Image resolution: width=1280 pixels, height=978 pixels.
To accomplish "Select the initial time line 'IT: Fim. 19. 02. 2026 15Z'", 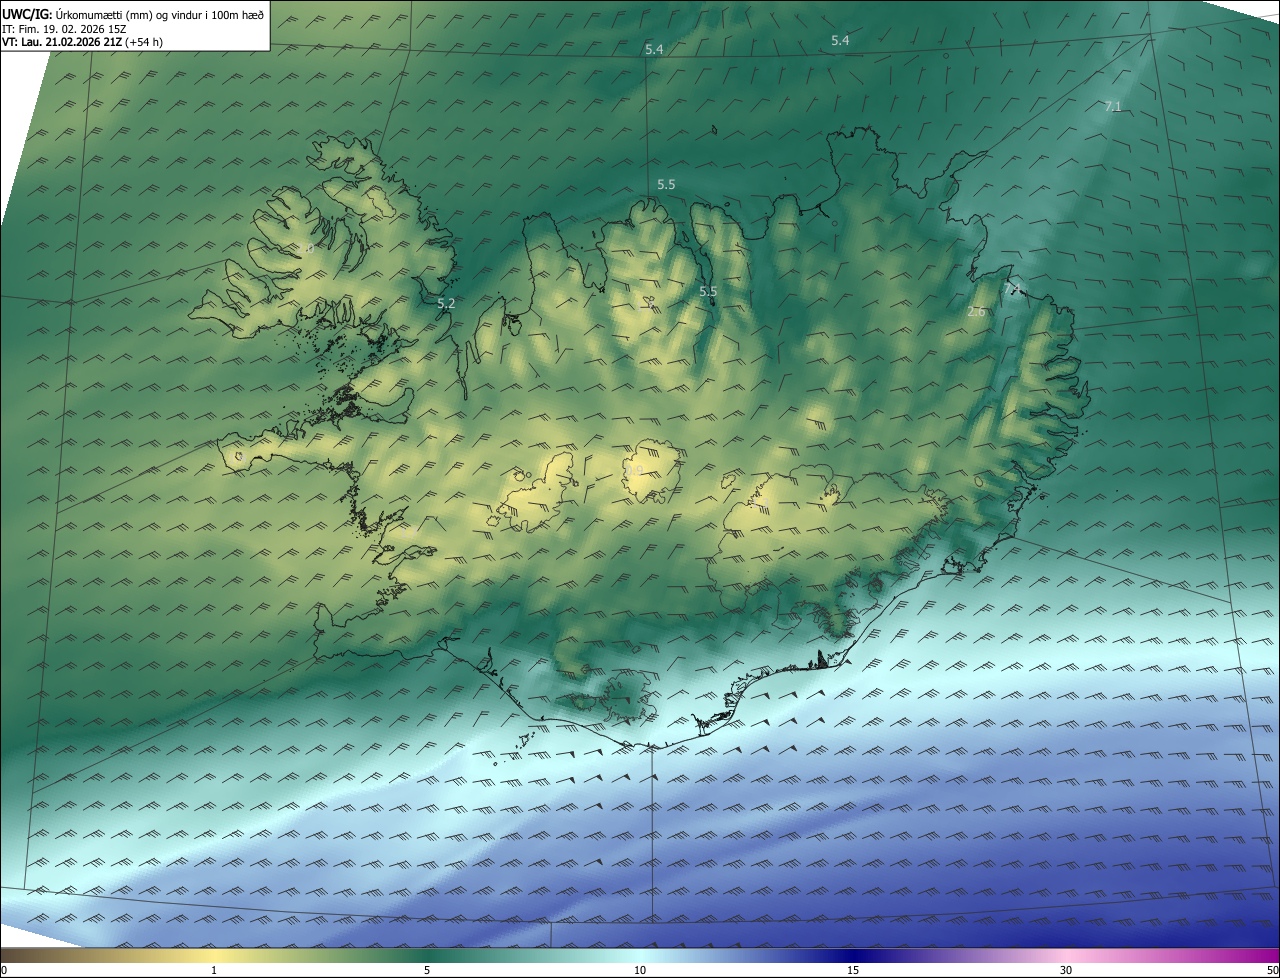I will 64,29.
